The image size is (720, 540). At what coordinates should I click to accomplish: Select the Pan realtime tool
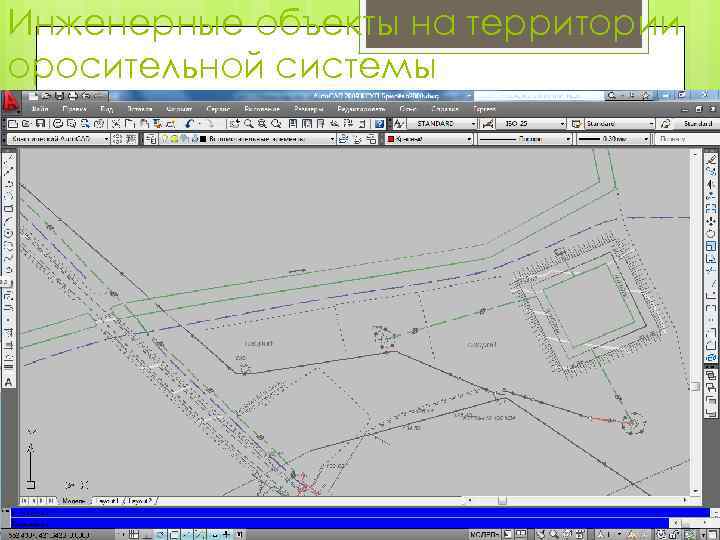(235, 124)
